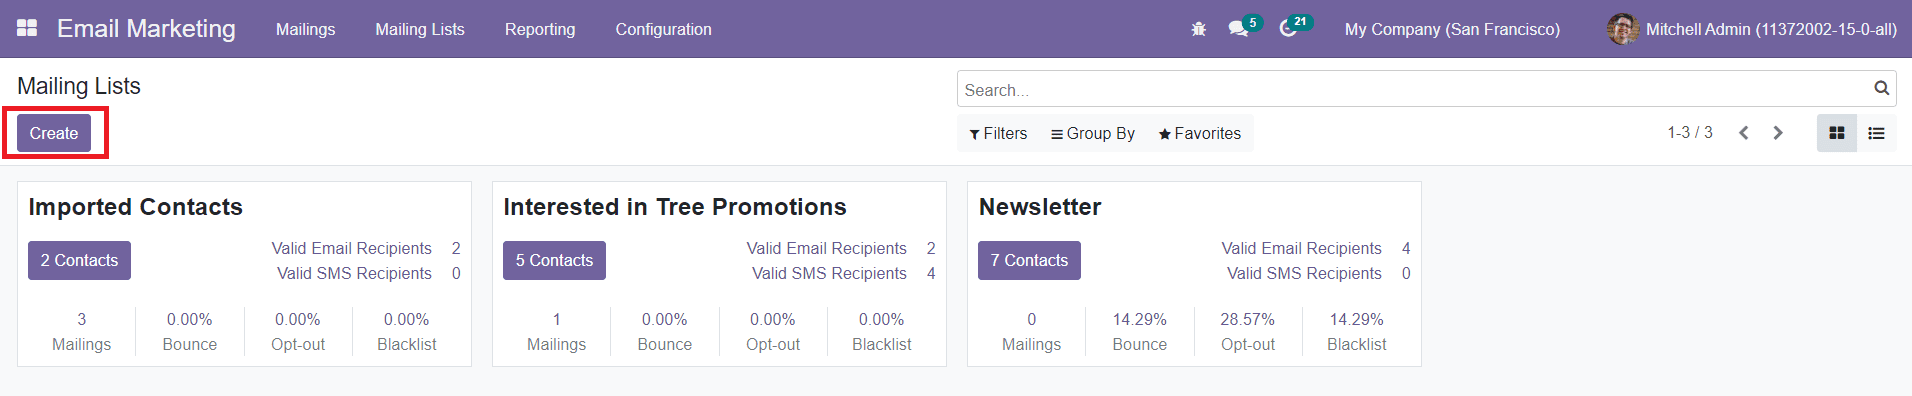Open 7 Contacts of Newsletter
This screenshot has height=396, width=1912.
point(1029,260)
